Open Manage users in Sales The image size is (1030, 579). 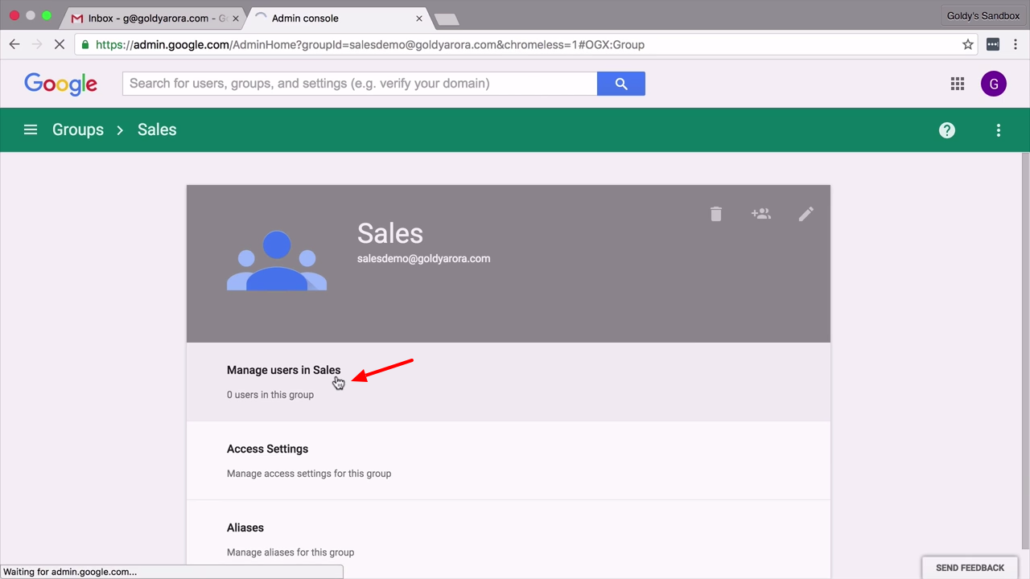pyautogui.click(x=508, y=382)
